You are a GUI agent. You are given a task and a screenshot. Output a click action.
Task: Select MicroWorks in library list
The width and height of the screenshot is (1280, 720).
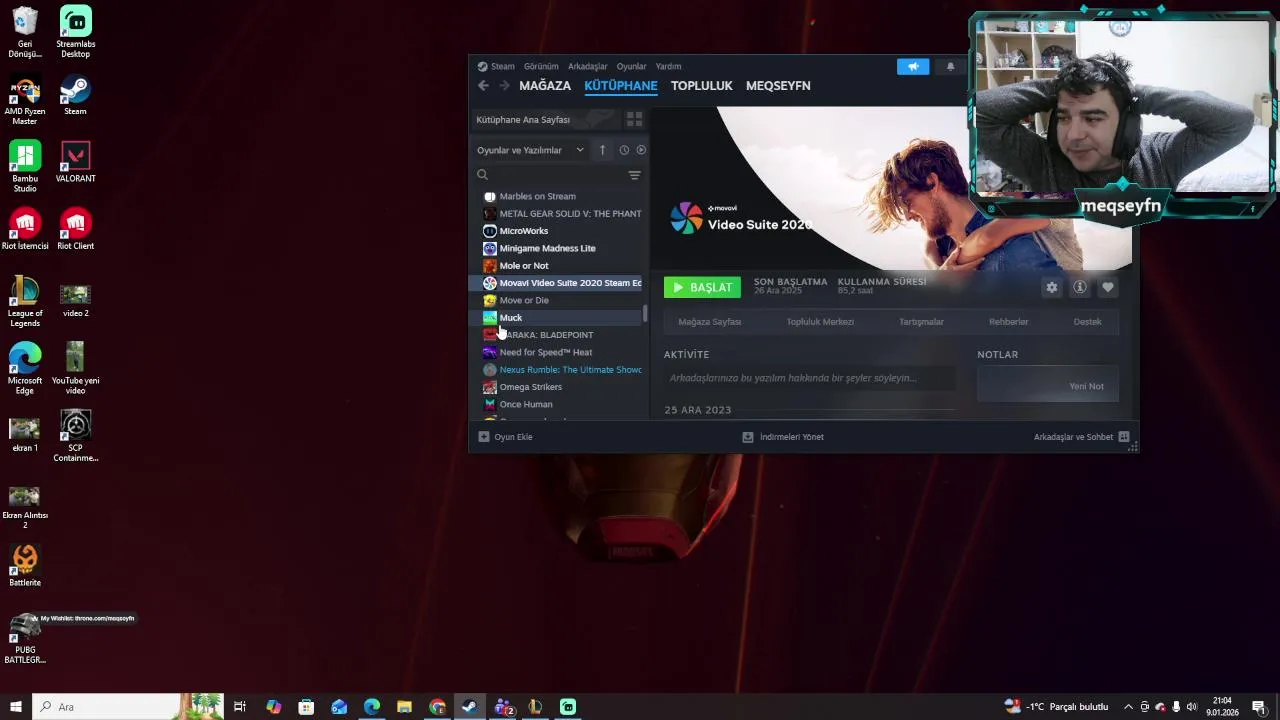(558, 231)
